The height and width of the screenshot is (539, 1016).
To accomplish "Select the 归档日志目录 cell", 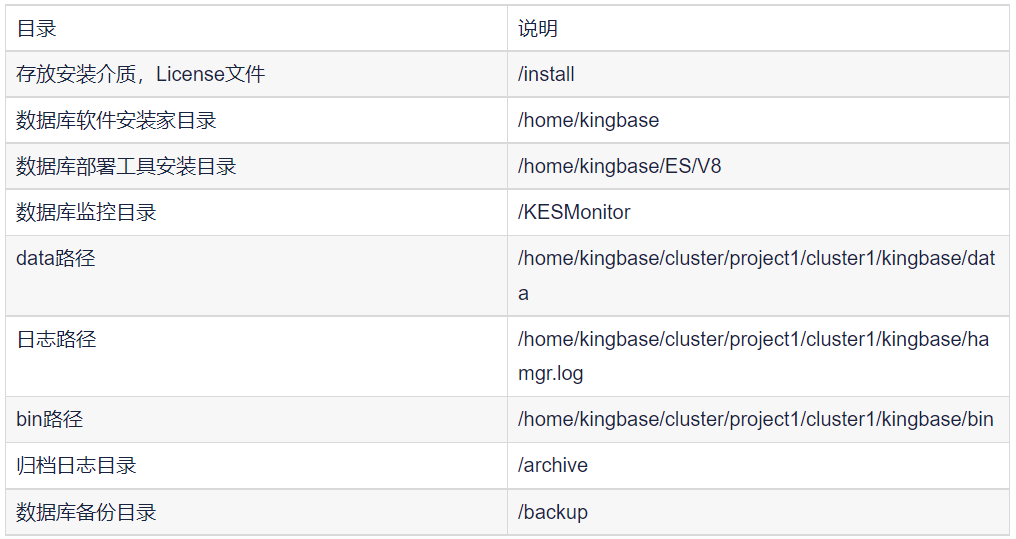I will (76, 466).
